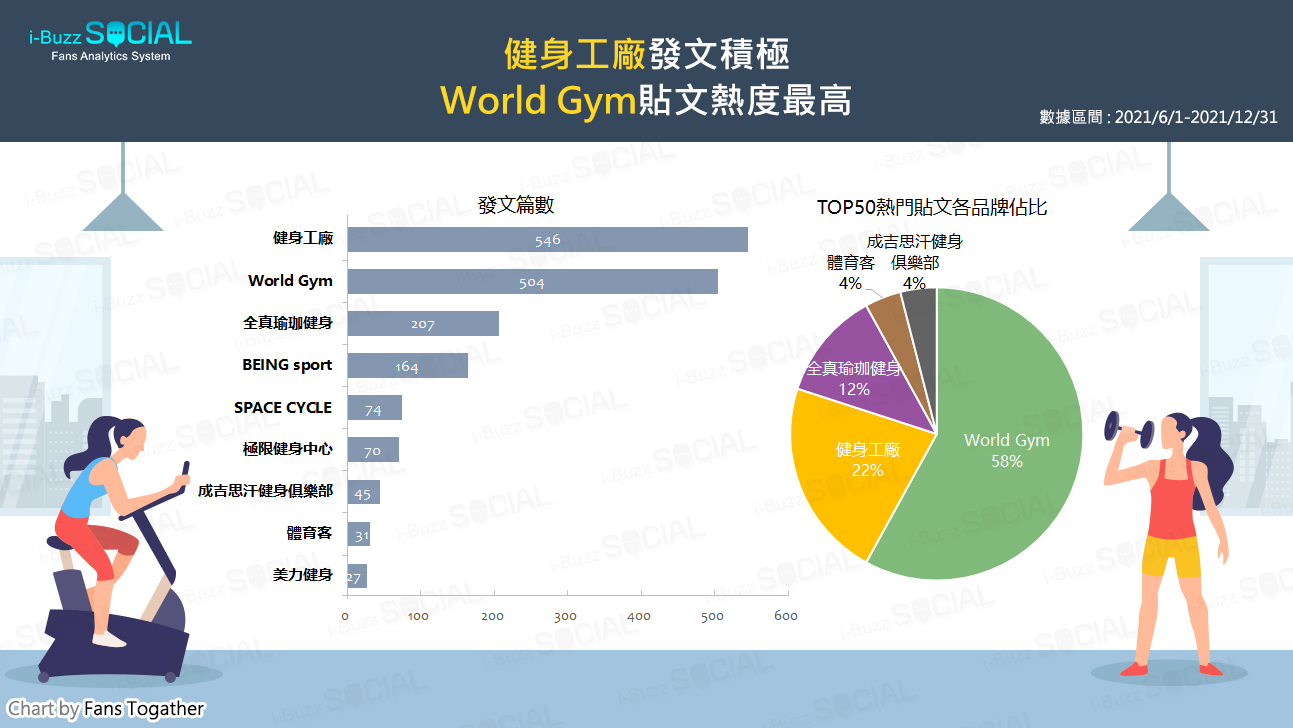Click the i-Buzz SOCIAL logo

click(110, 41)
